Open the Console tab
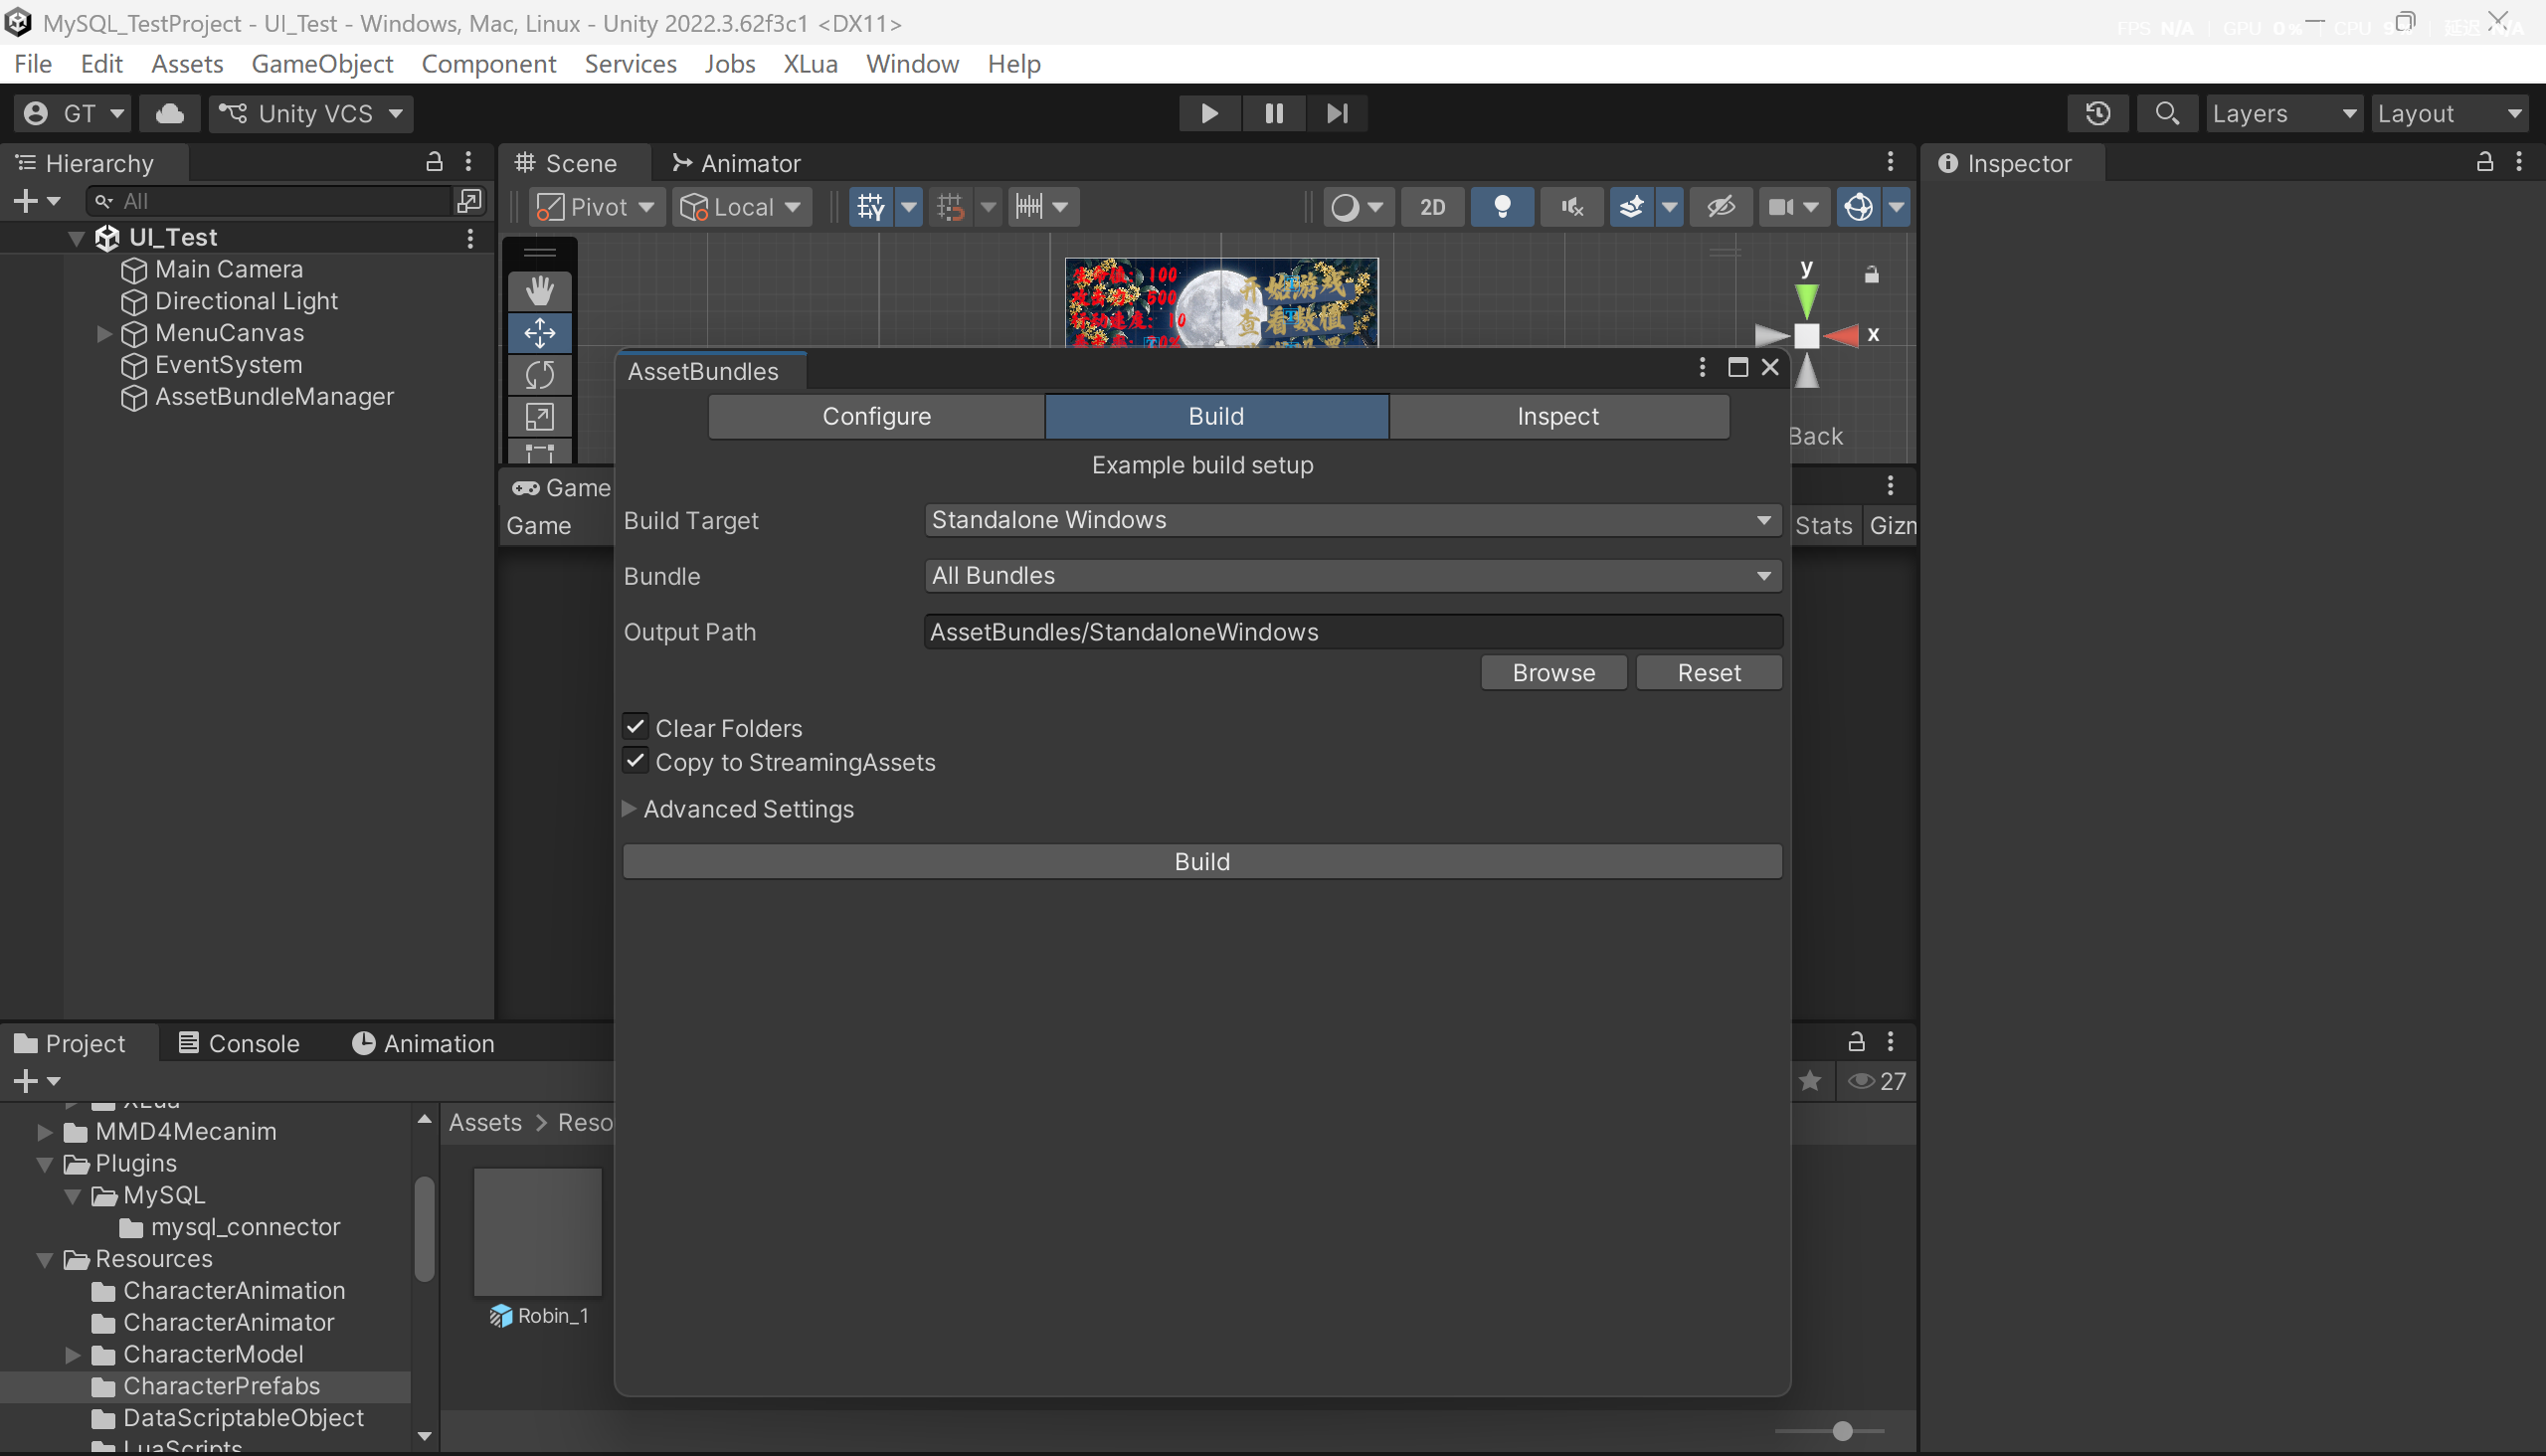2546x1456 pixels. click(239, 1043)
